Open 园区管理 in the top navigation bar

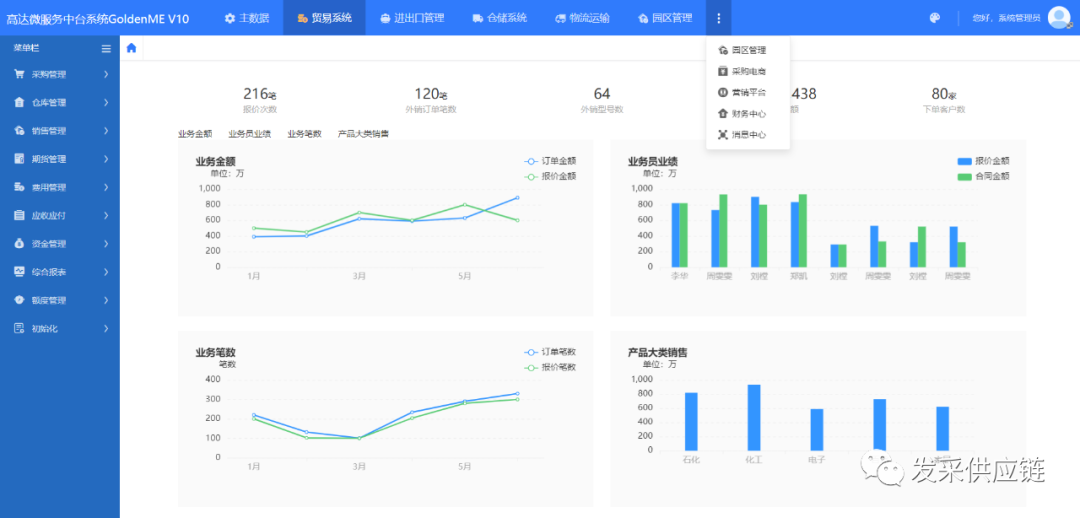665,19
